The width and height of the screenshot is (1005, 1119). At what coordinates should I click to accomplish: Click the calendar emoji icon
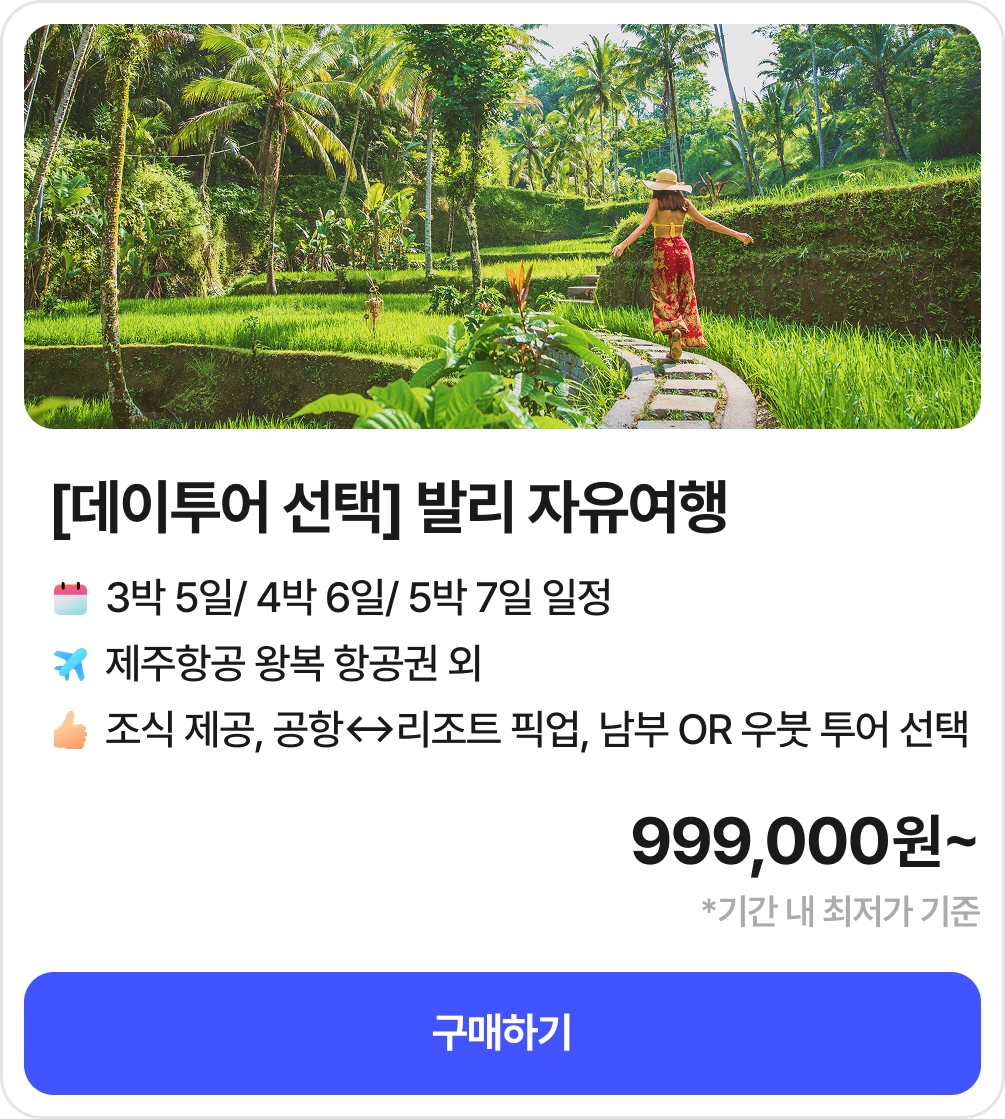[70, 598]
